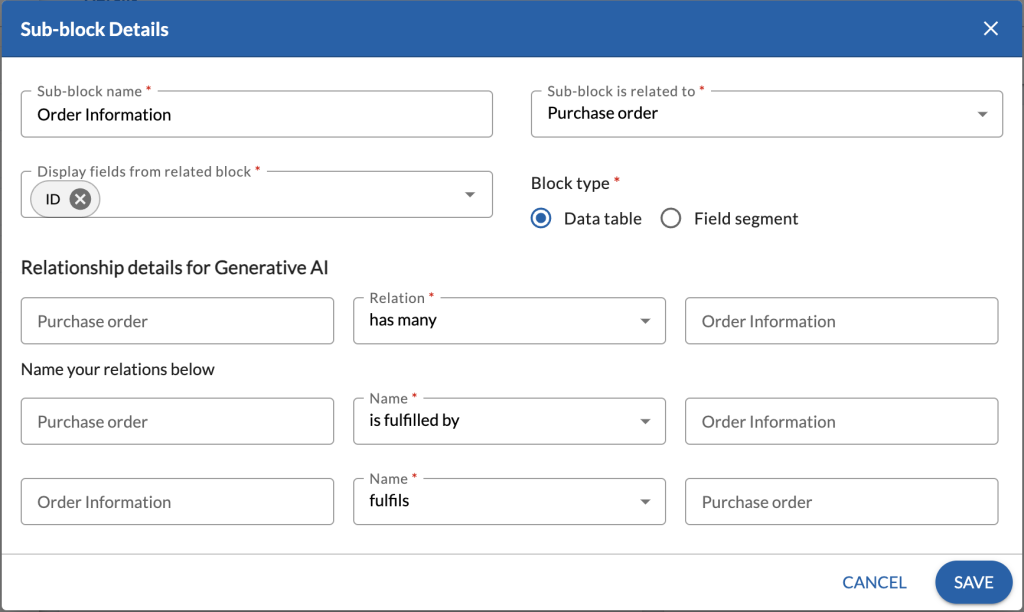Open the 'has many' relation dropdown

509,320
